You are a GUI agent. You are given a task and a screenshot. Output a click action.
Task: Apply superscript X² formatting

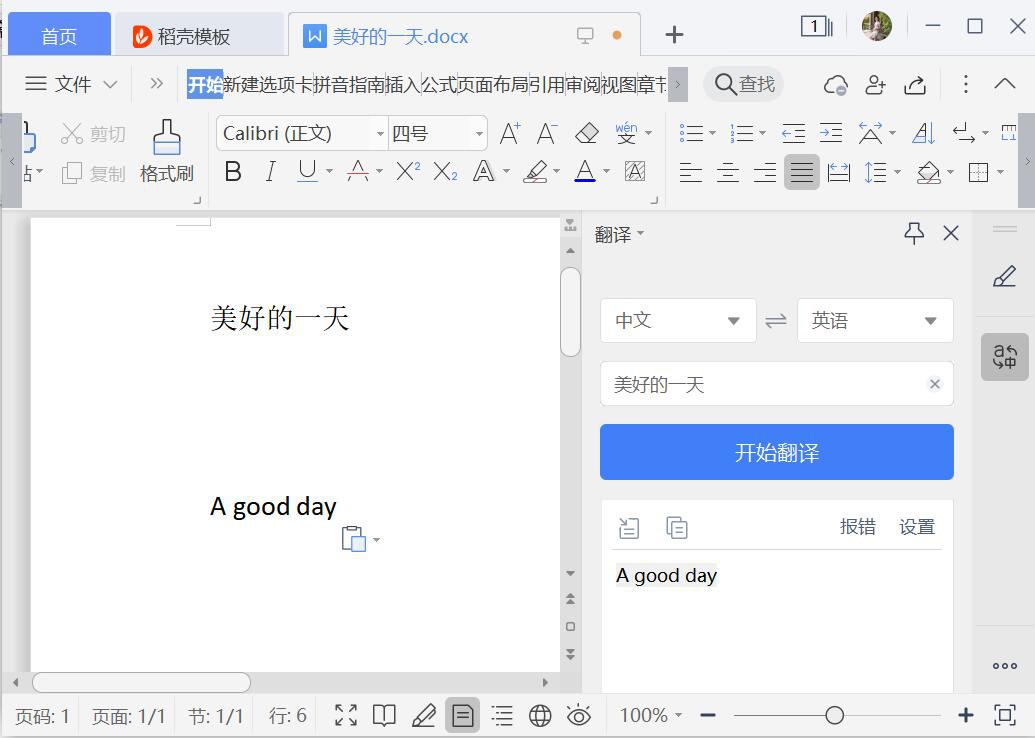pos(408,172)
